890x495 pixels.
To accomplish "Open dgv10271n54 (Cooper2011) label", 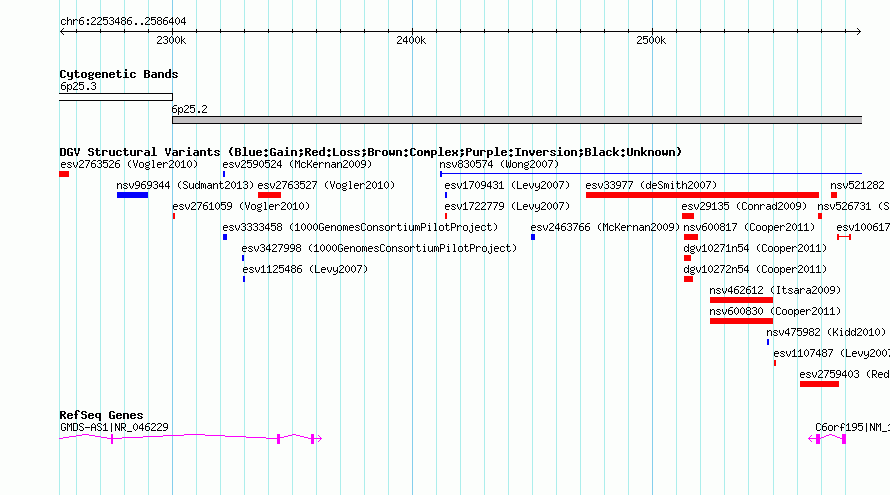I will tap(755, 249).
